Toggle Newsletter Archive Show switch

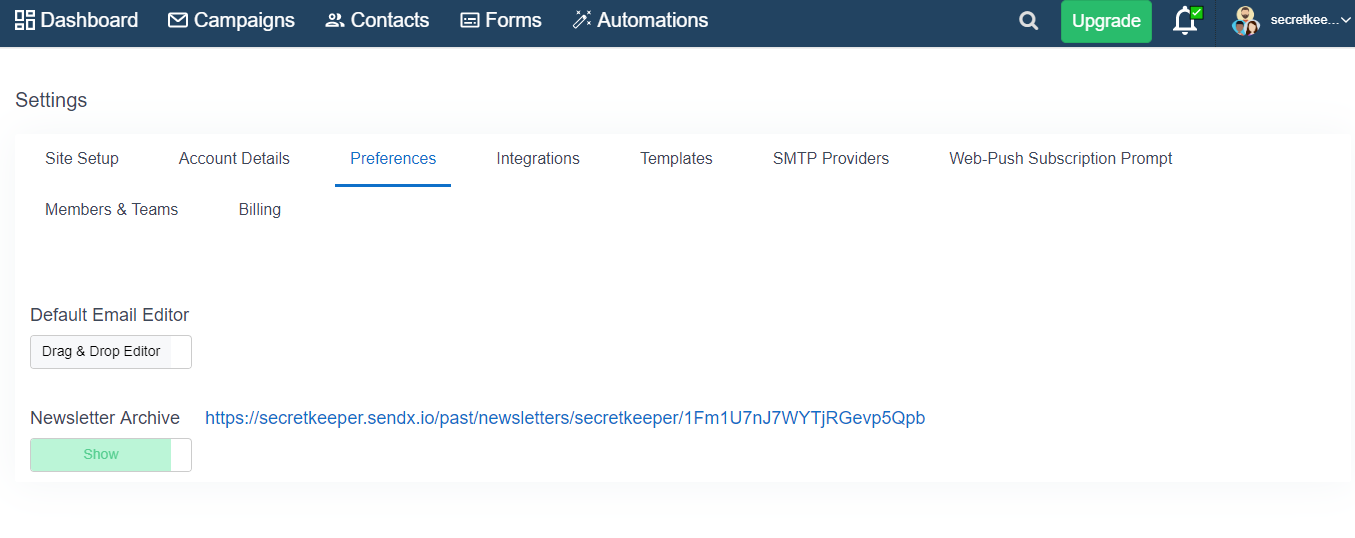click(111, 455)
